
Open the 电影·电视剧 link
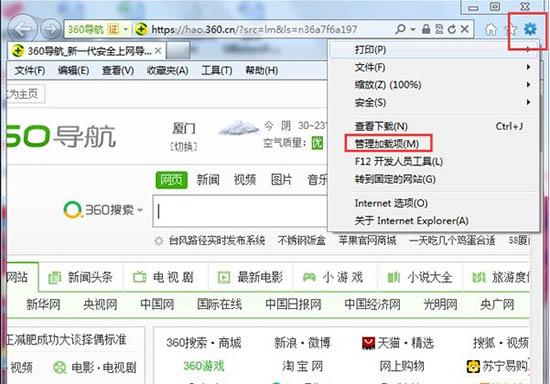95,368
